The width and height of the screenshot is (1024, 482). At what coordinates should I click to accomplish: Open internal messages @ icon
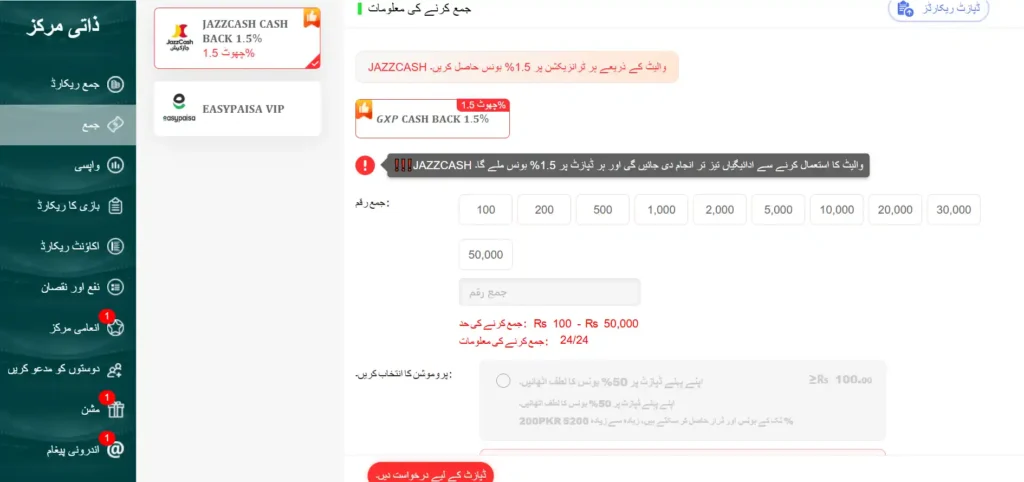pos(115,450)
